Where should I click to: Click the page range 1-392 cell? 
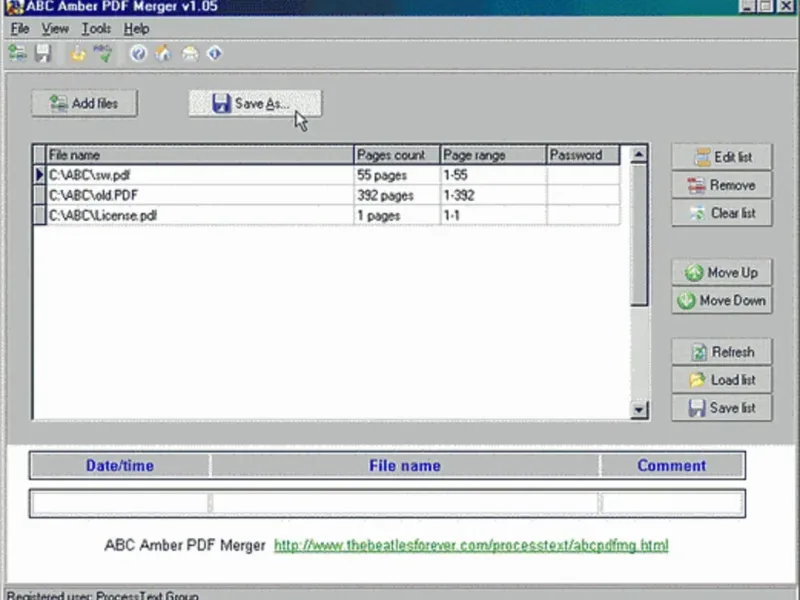click(493, 195)
